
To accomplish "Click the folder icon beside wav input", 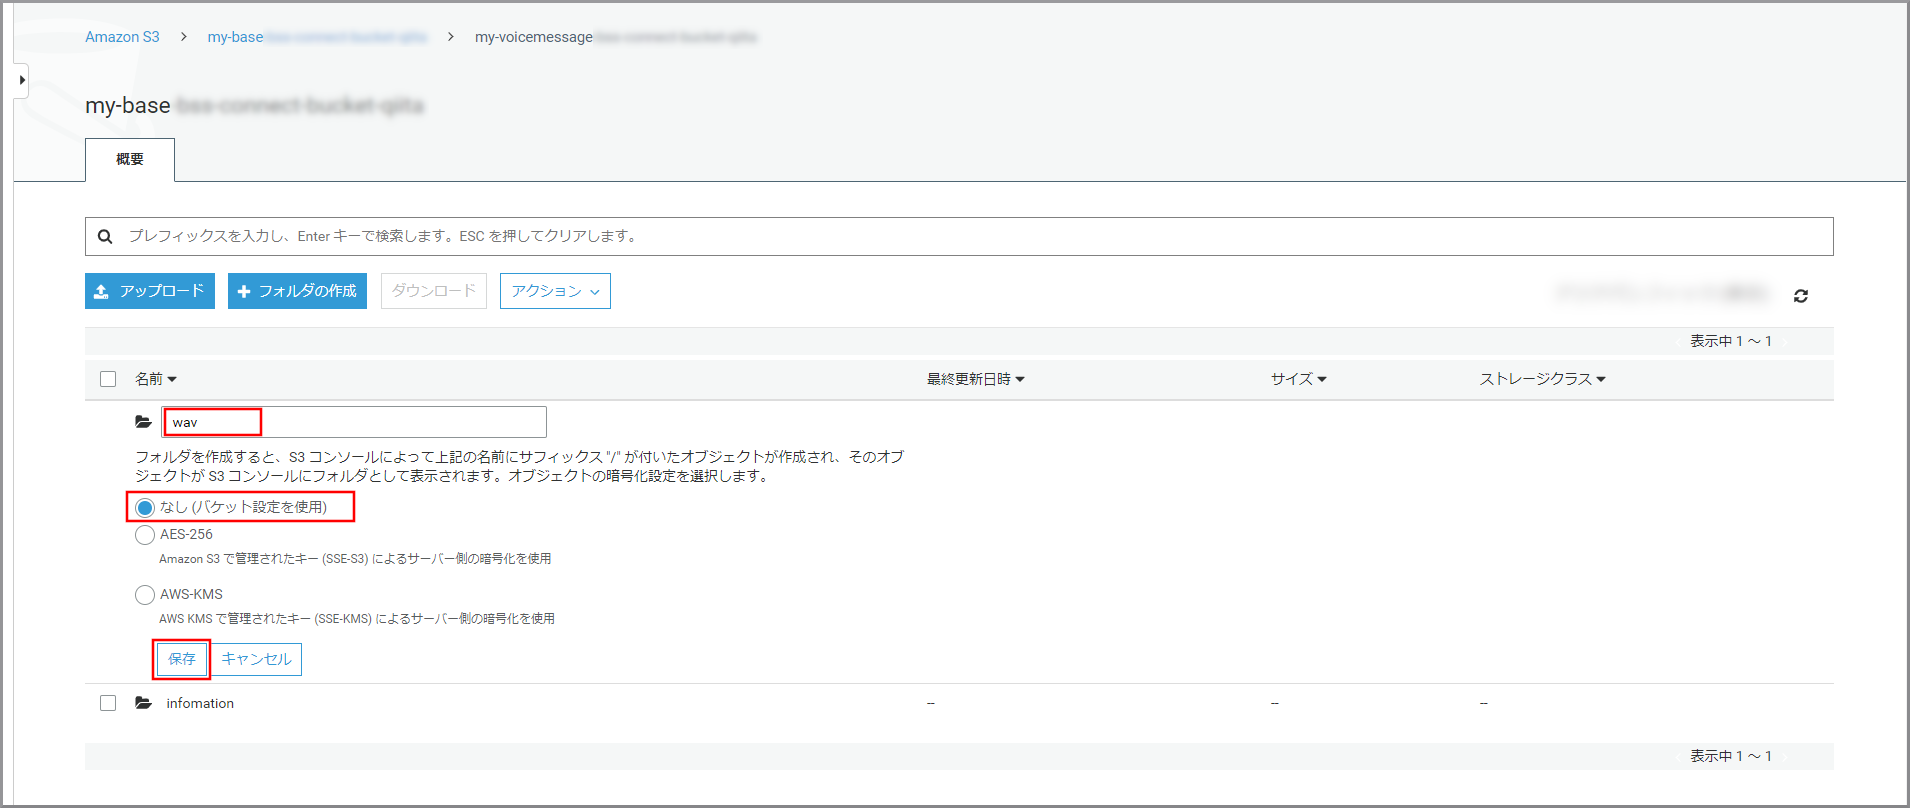I will pyautogui.click(x=144, y=422).
